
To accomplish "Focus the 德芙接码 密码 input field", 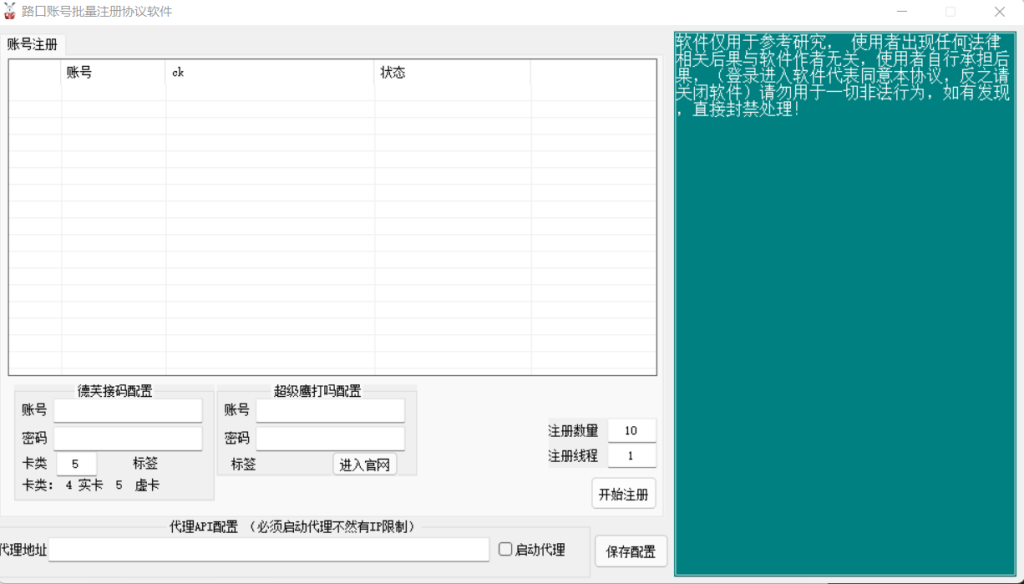I will [x=128, y=438].
